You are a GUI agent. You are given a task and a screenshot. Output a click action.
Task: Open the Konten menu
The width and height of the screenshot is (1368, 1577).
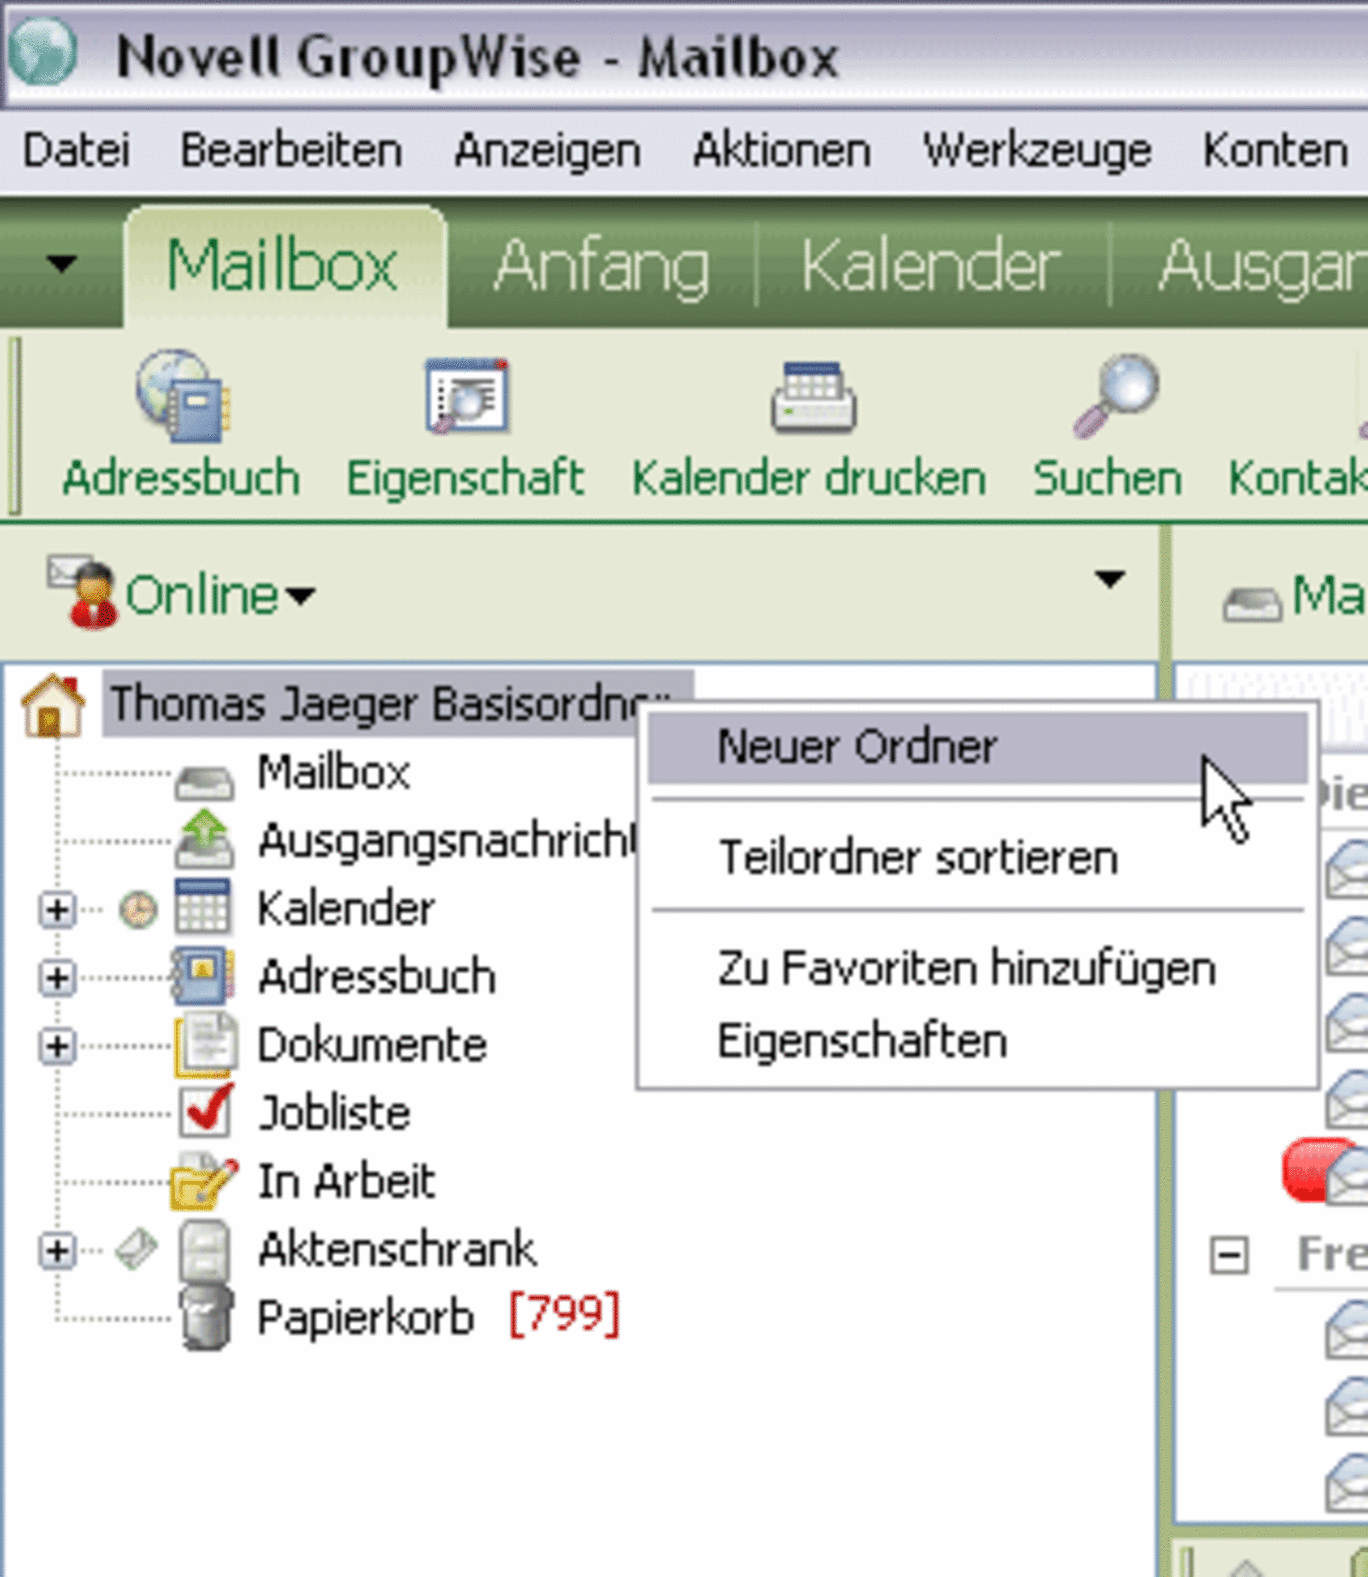coord(1275,151)
